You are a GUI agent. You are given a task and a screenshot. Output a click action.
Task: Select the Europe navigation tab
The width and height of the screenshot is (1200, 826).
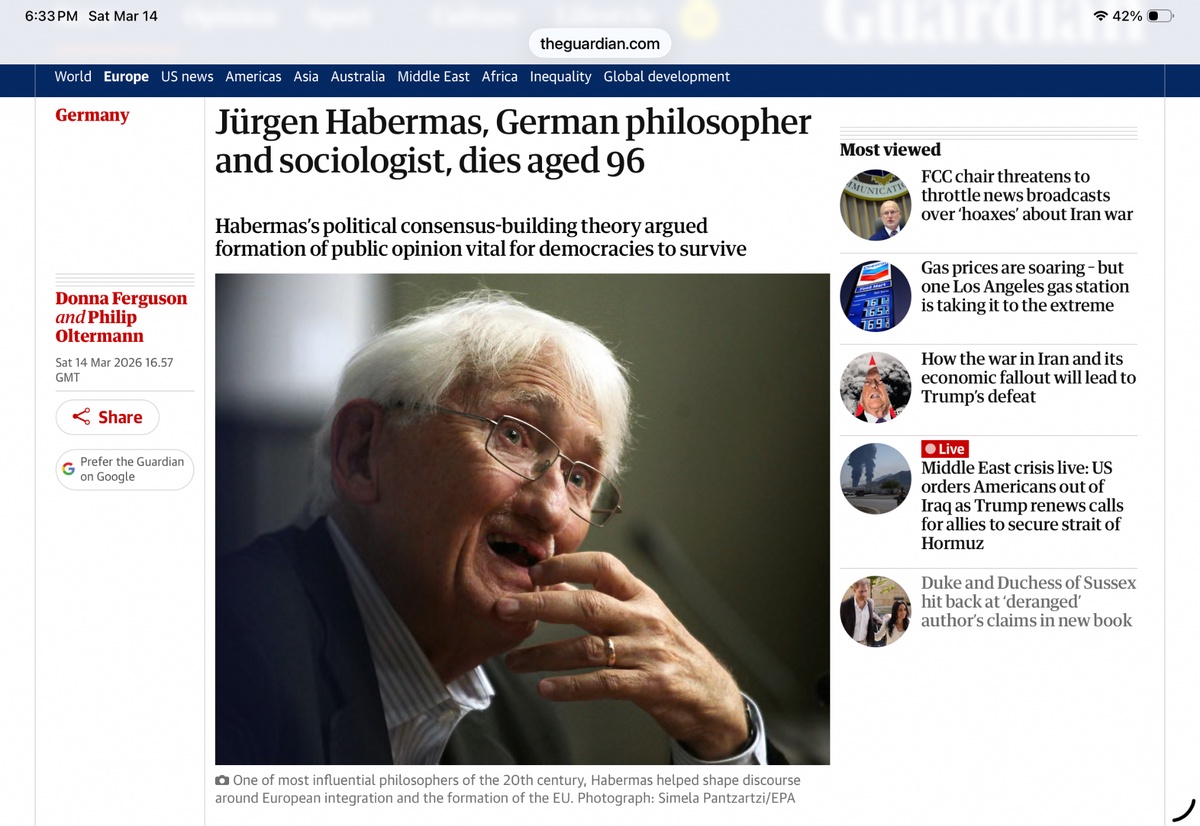pos(126,77)
